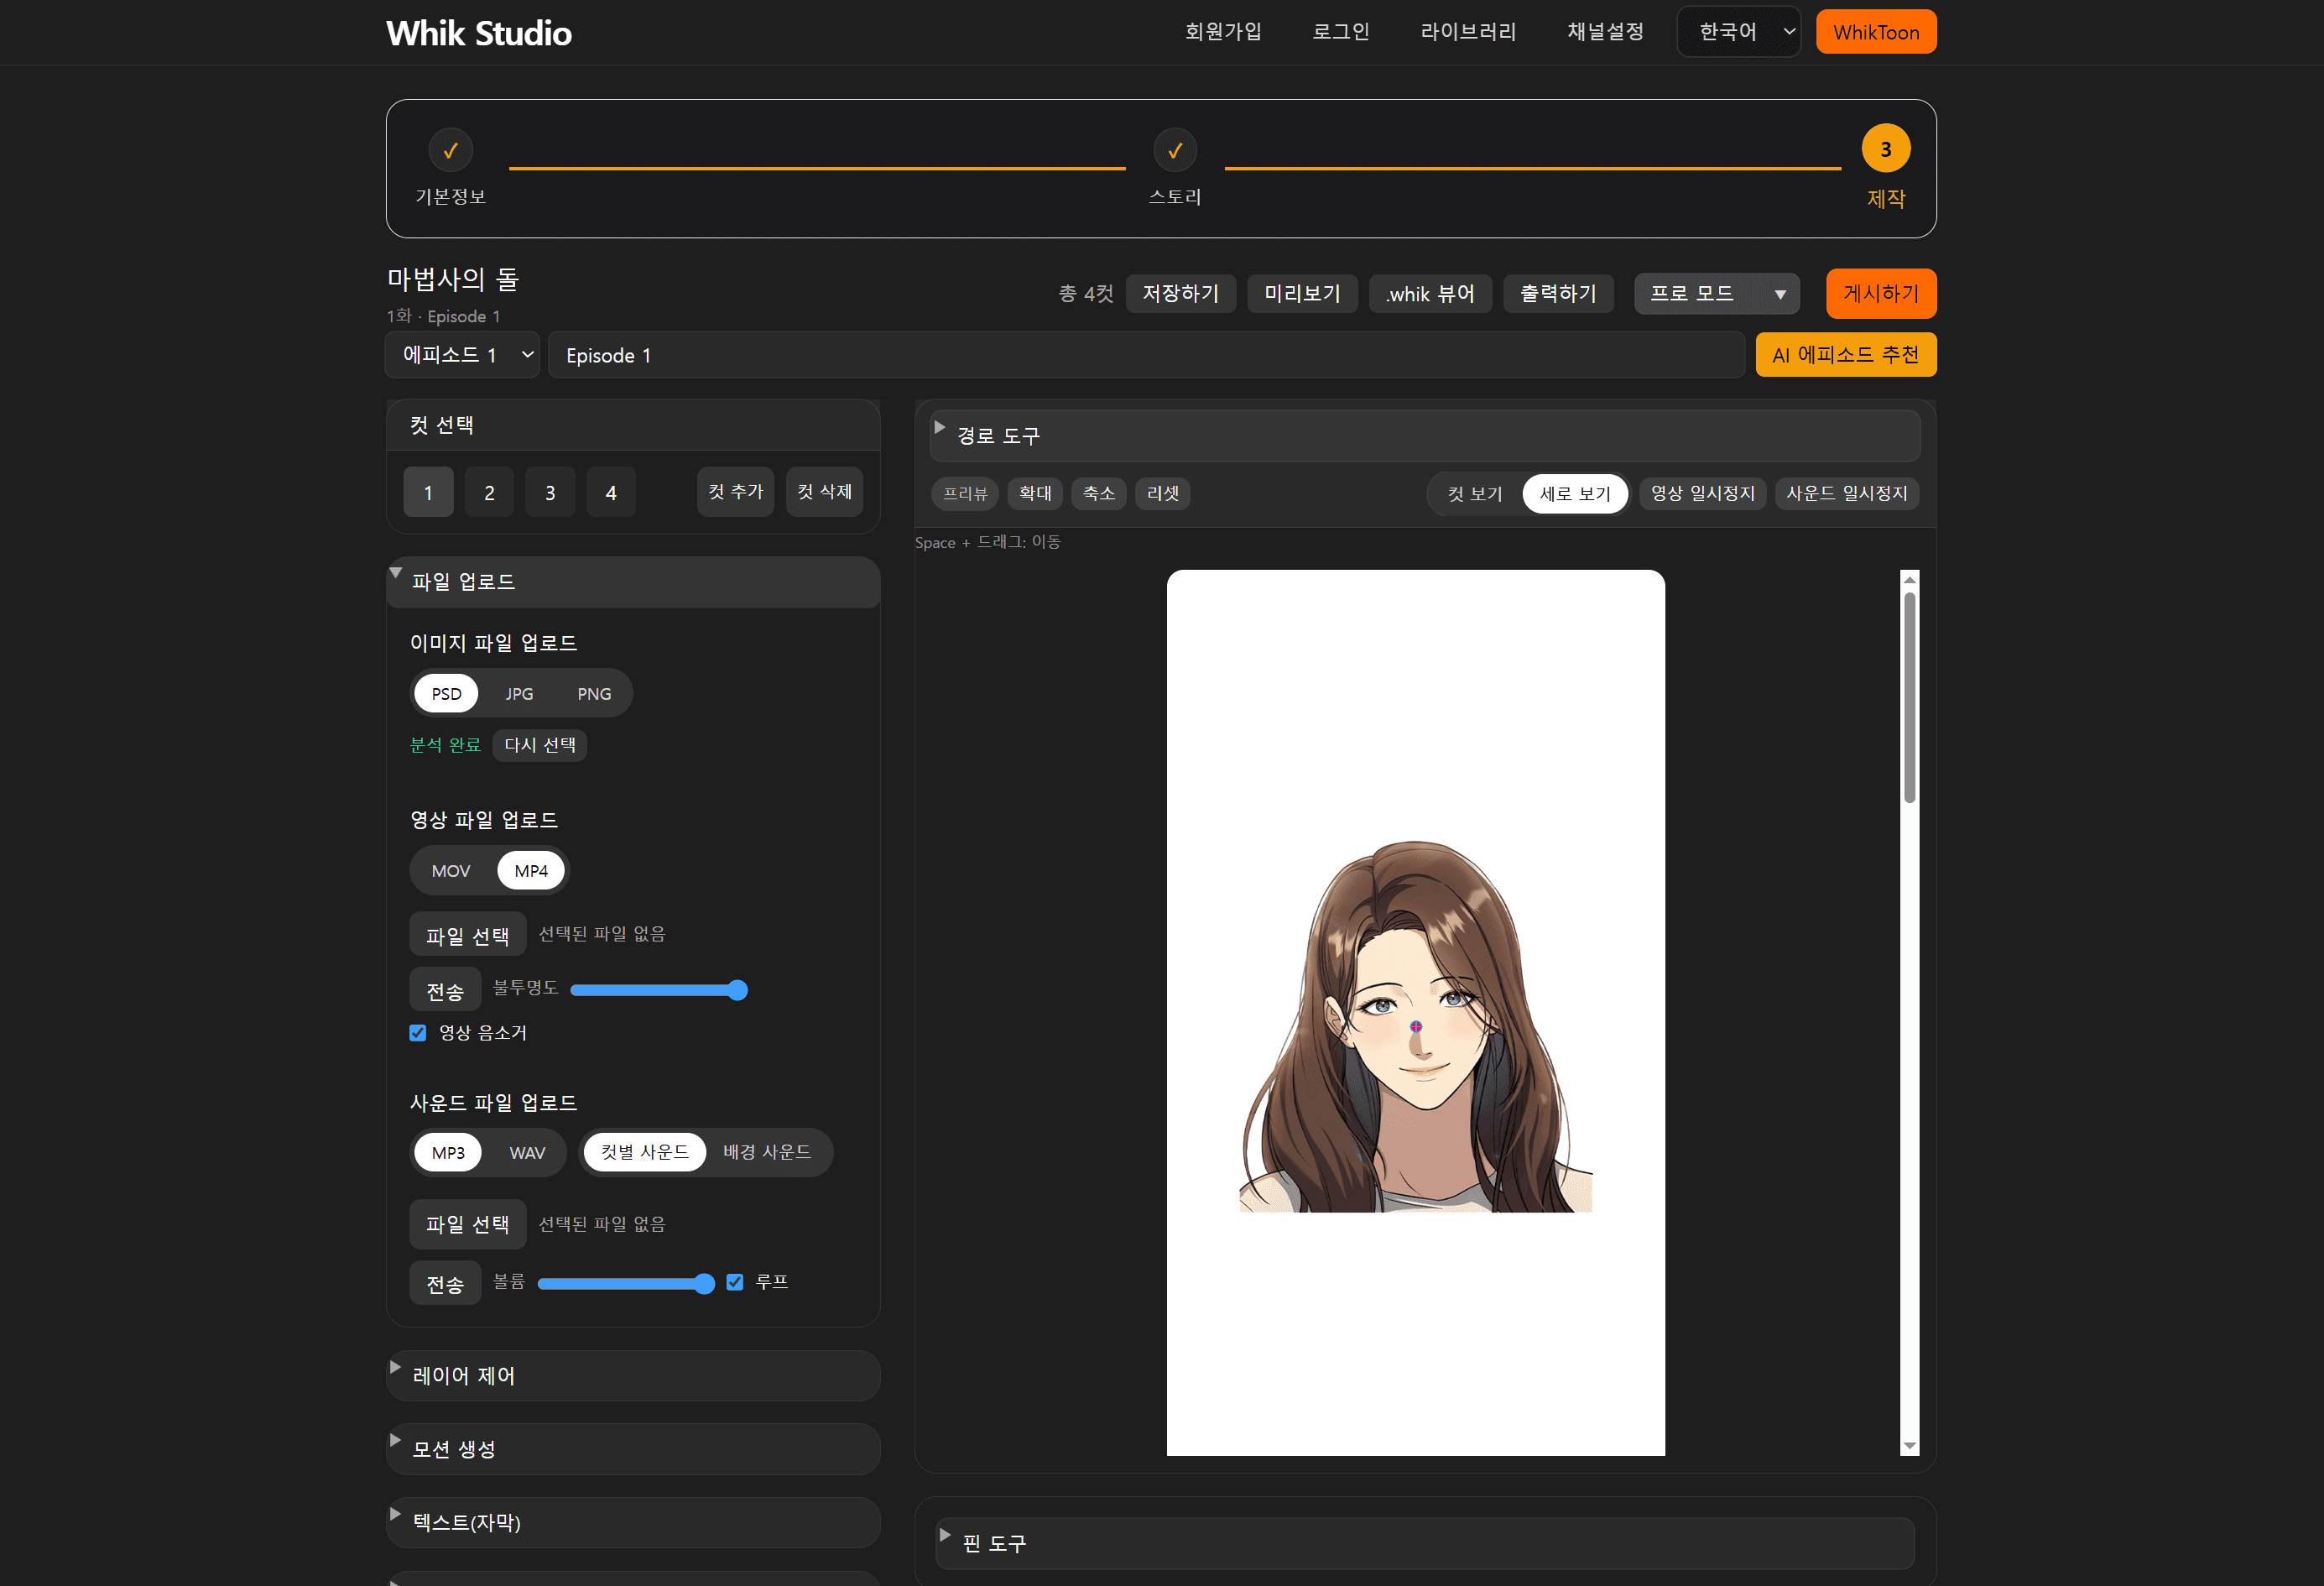Open the 프리뷰 preview tool

[963, 493]
